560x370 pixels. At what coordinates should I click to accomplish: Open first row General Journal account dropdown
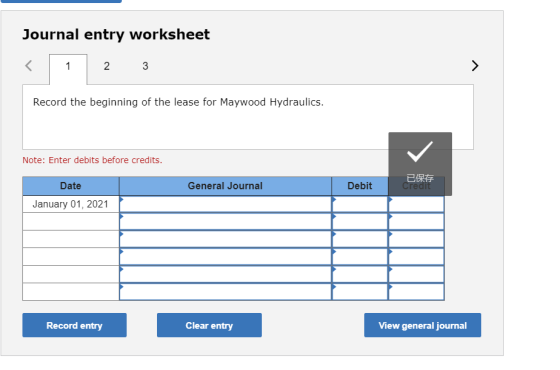click(x=225, y=204)
